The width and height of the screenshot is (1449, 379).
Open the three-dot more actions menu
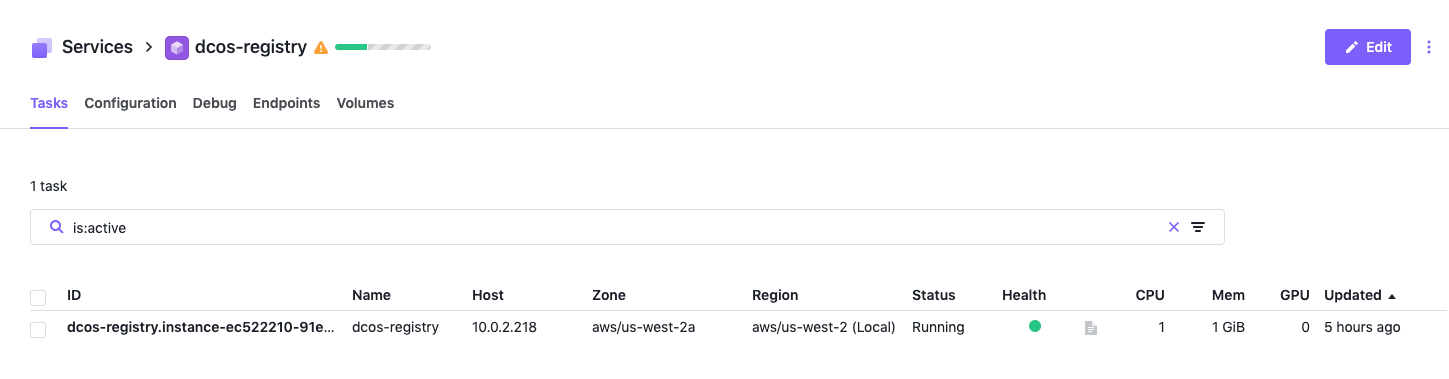(x=1429, y=47)
